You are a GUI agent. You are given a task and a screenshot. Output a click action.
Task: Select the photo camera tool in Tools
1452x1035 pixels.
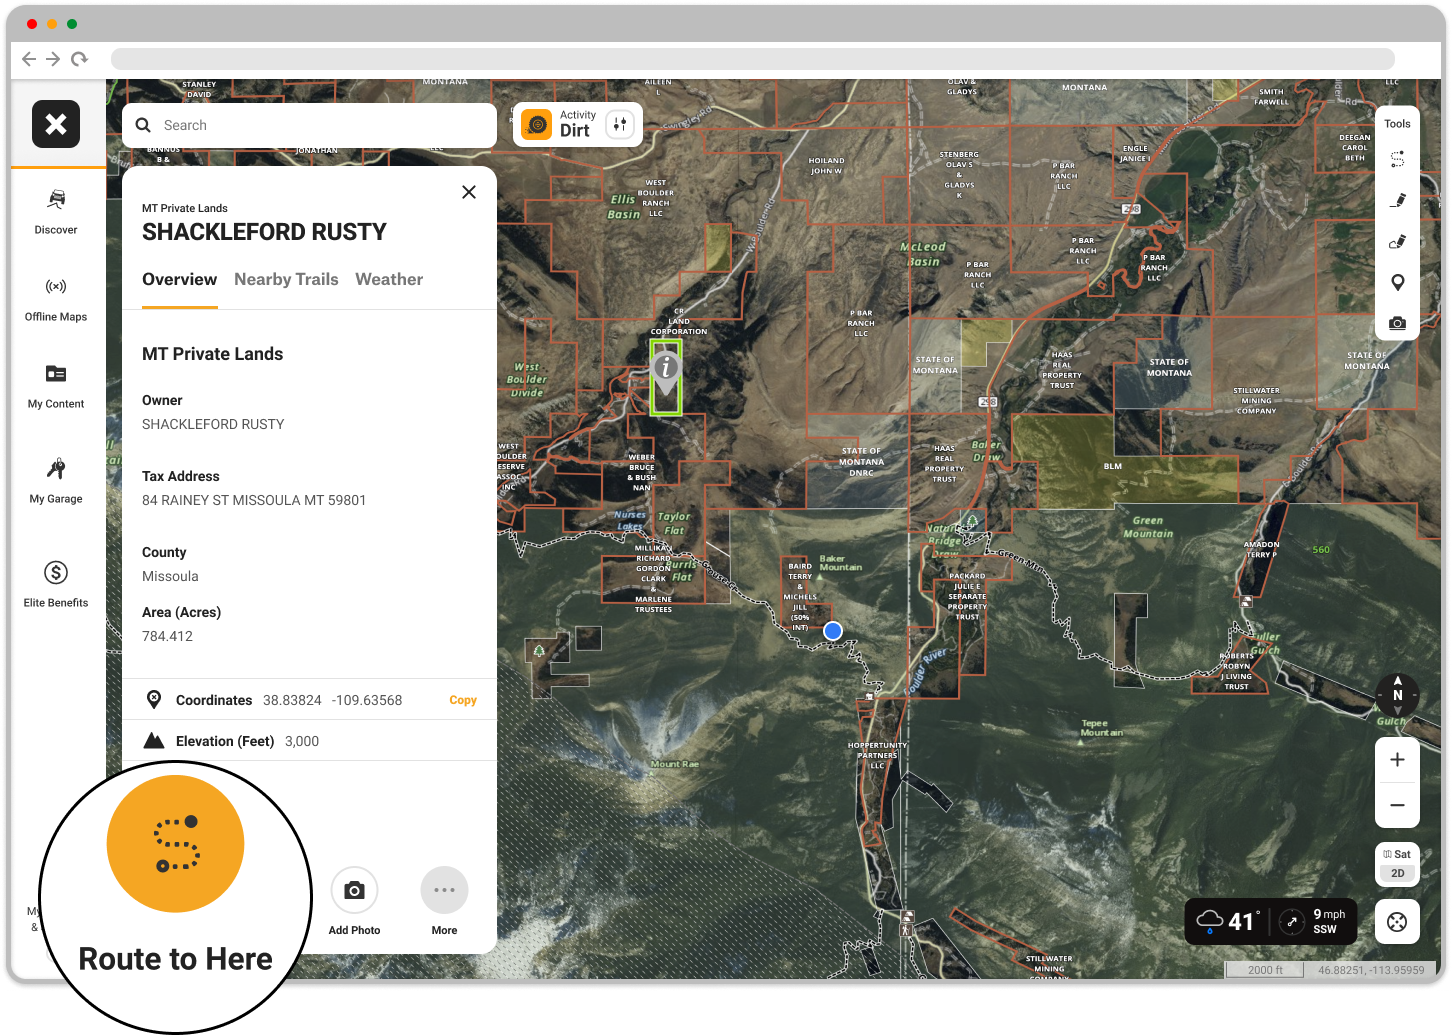click(1397, 323)
